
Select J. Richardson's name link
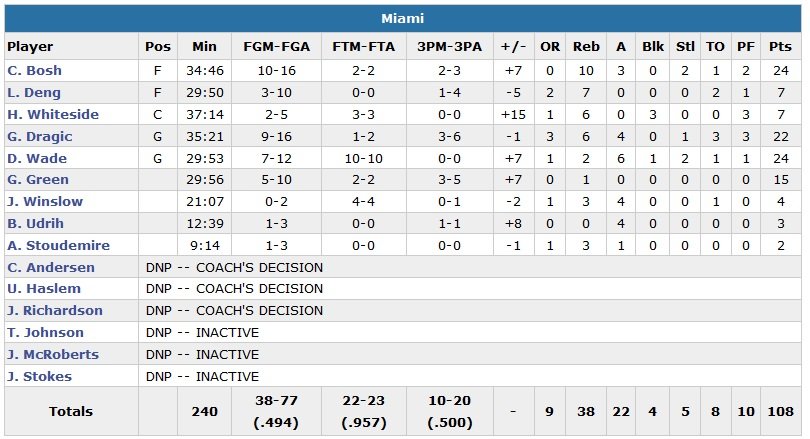pyautogui.click(x=55, y=311)
